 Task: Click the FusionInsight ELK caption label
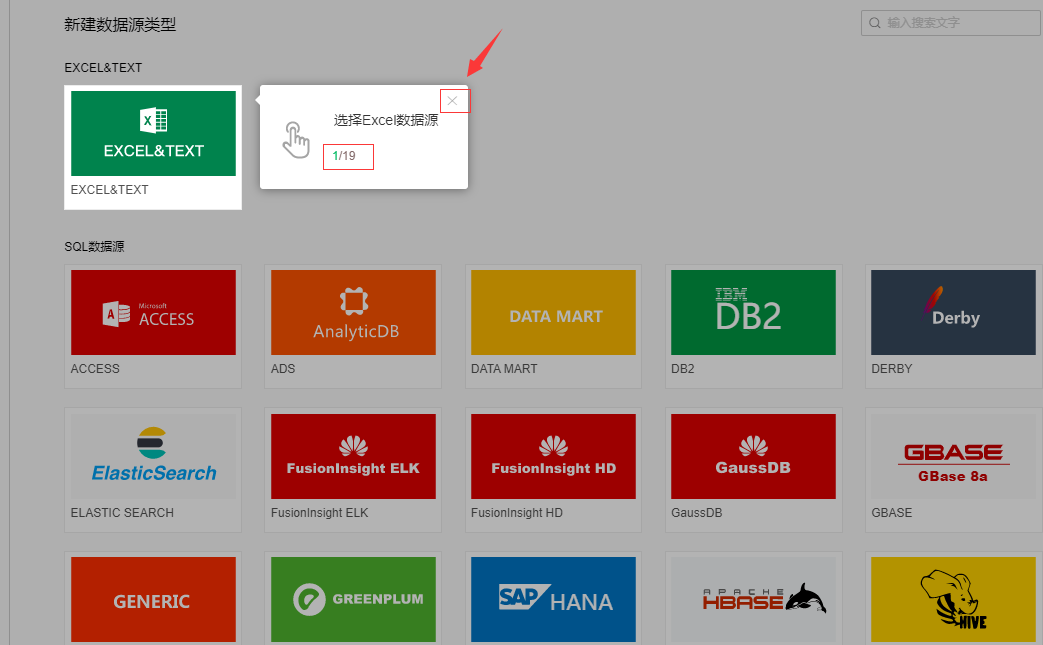pyautogui.click(x=319, y=513)
